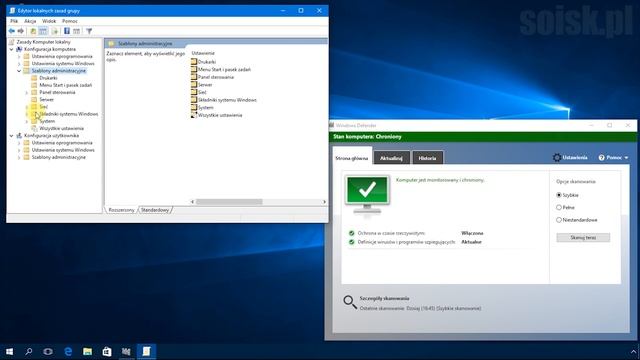Show hidden icons chevron in system tray
The image size is (640, 360).
pos(633,351)
